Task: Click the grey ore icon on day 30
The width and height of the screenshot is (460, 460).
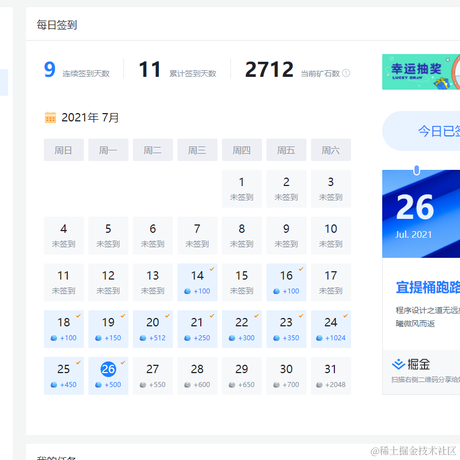Action: 276,385
